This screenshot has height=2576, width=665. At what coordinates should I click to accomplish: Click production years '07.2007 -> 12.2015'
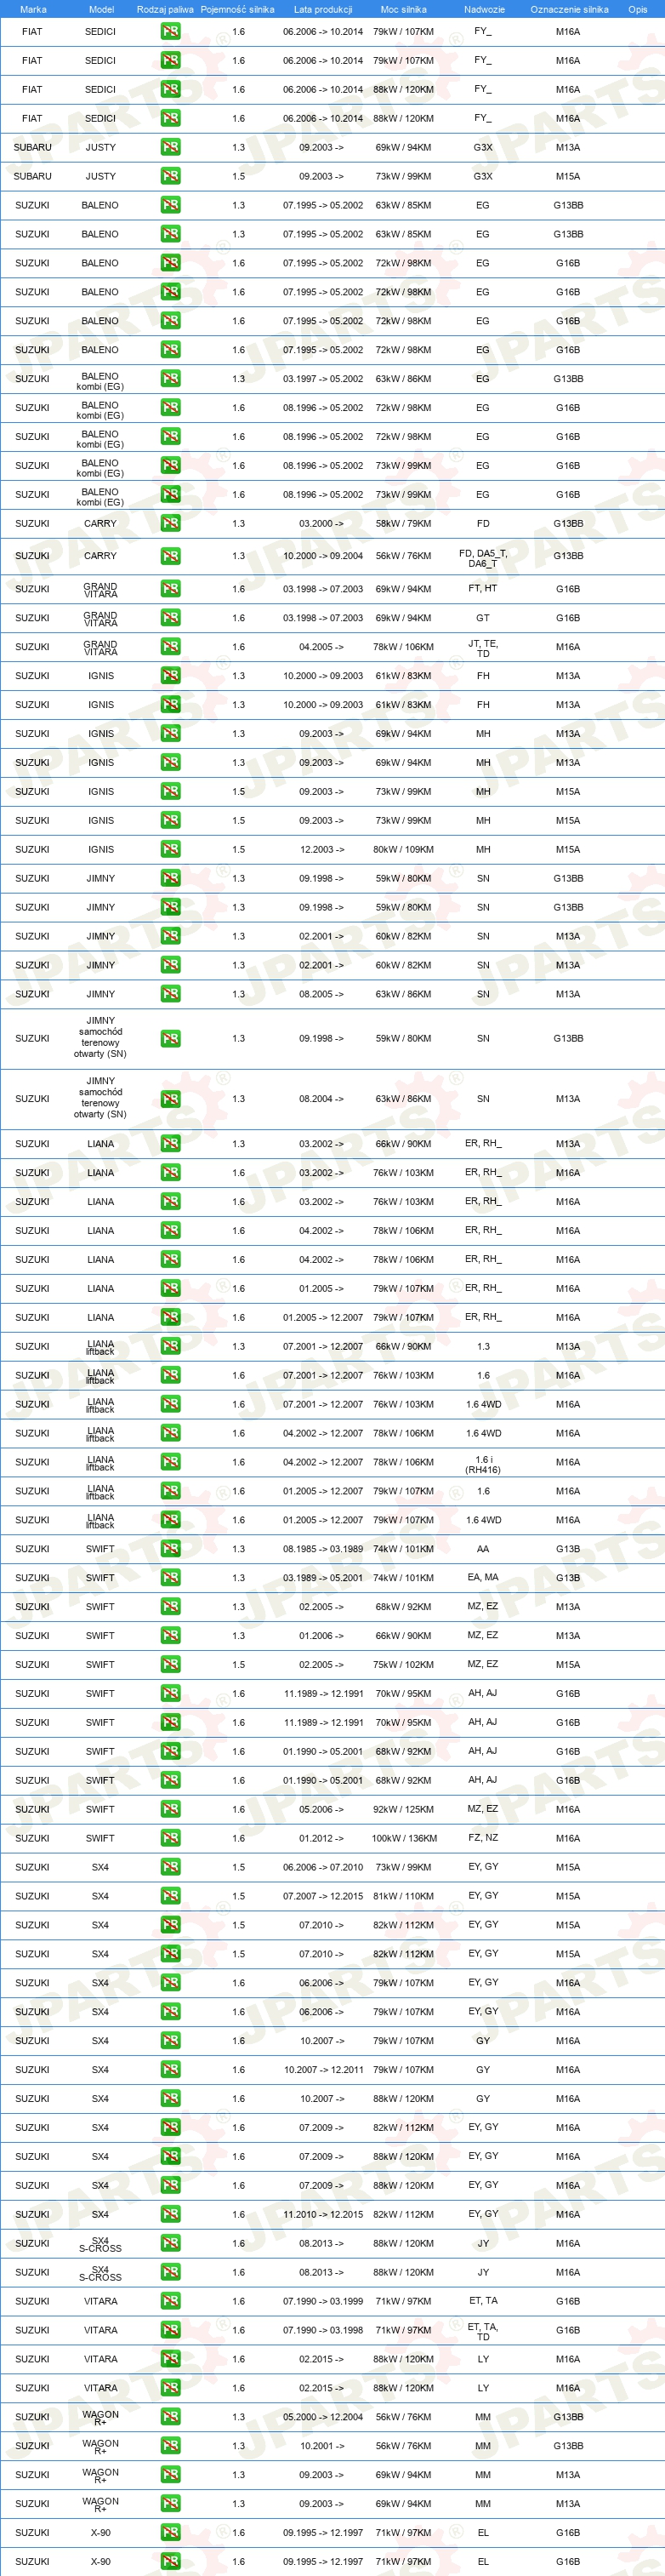click(323, 1896)
